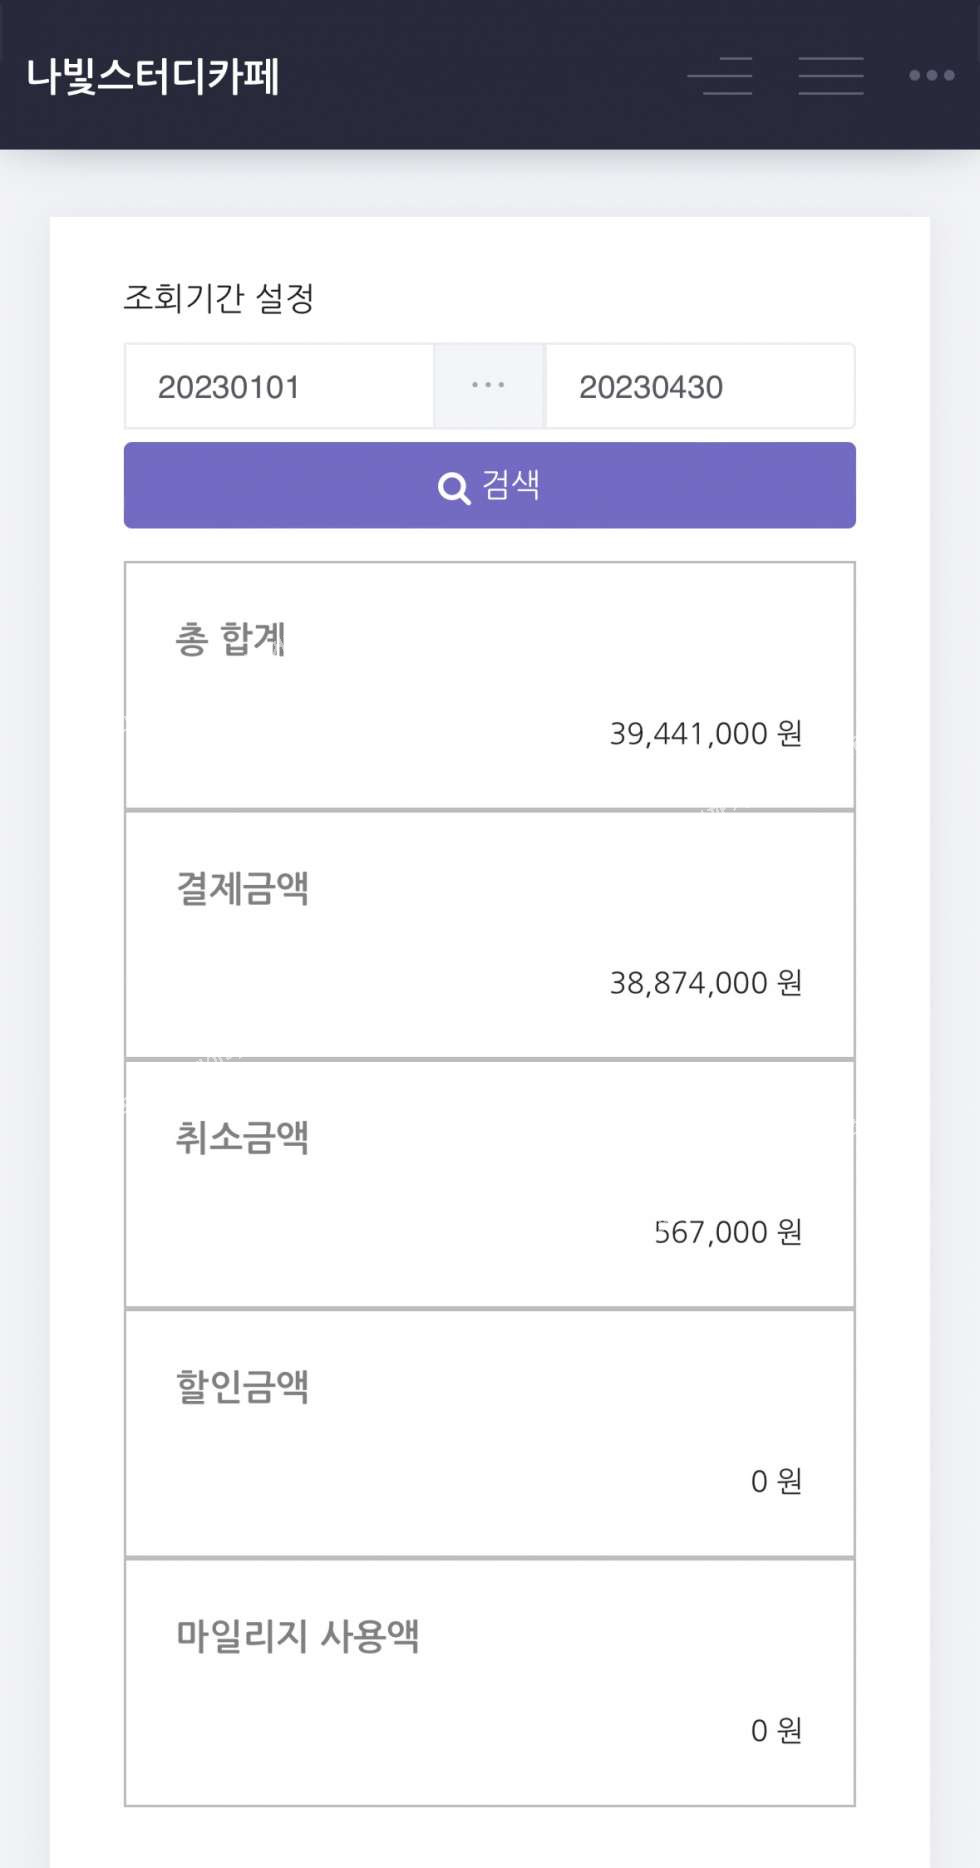Viewport: 980px width, 1868px height.
Task: Select the 결제금액 card label
Action: (x=242, y=888)
